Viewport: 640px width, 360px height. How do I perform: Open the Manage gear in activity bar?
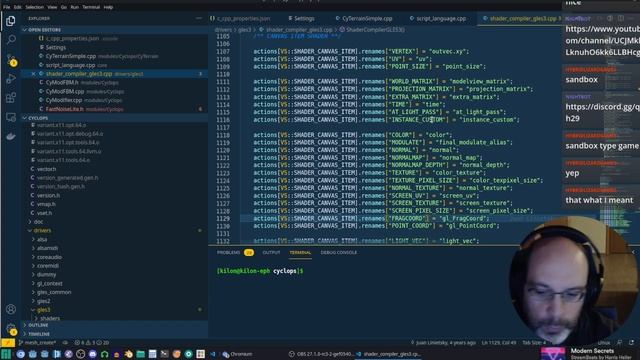11,328
